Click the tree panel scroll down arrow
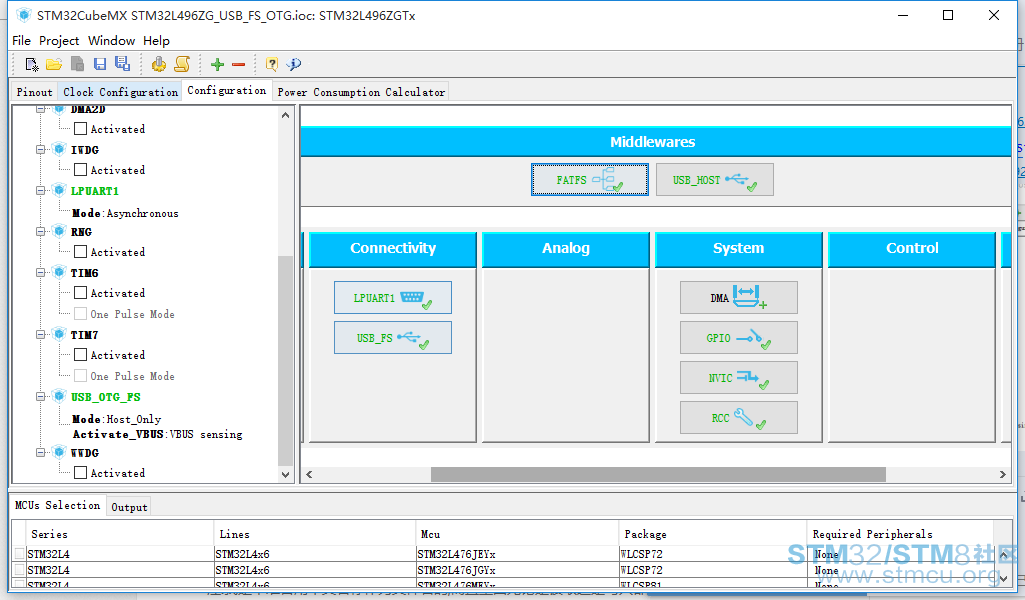The image size is (1025, 600). coord(285,475)
